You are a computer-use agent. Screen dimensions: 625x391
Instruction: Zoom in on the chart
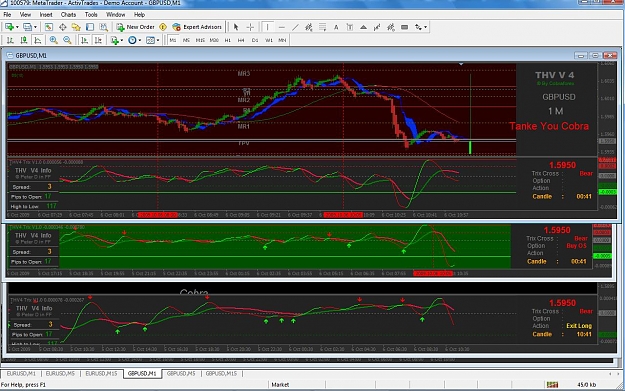[53, 40]
